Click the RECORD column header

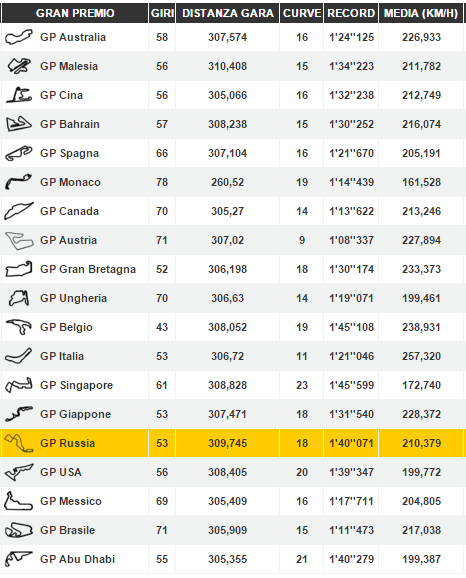point(351,13)
